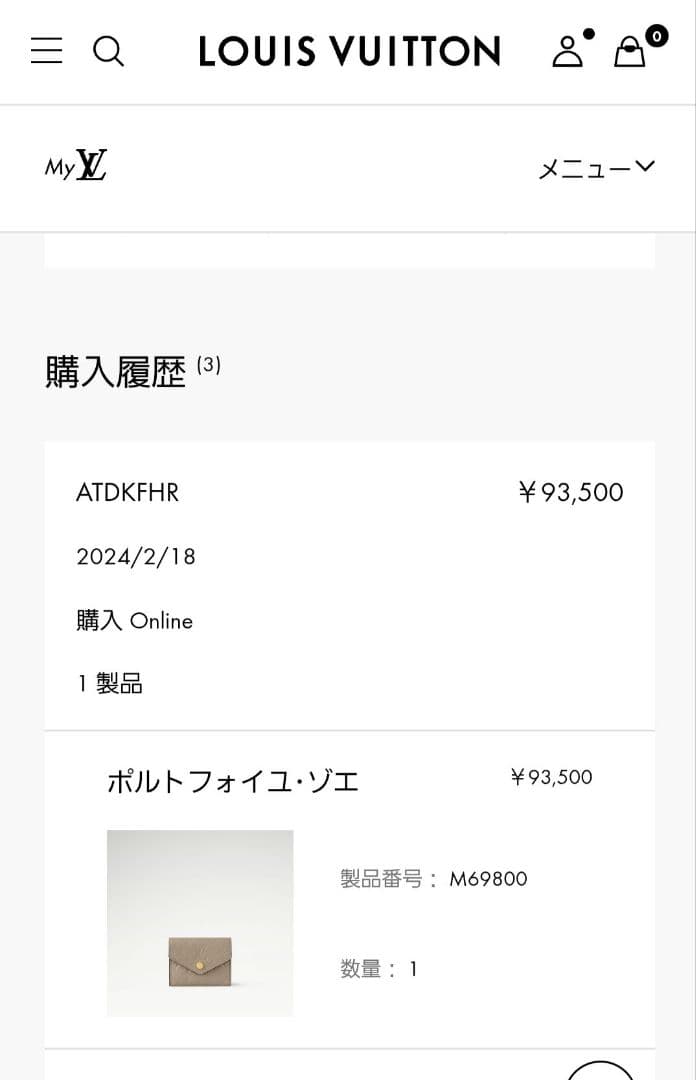Select the My LV monogram logo

click(x=78, y=167)
